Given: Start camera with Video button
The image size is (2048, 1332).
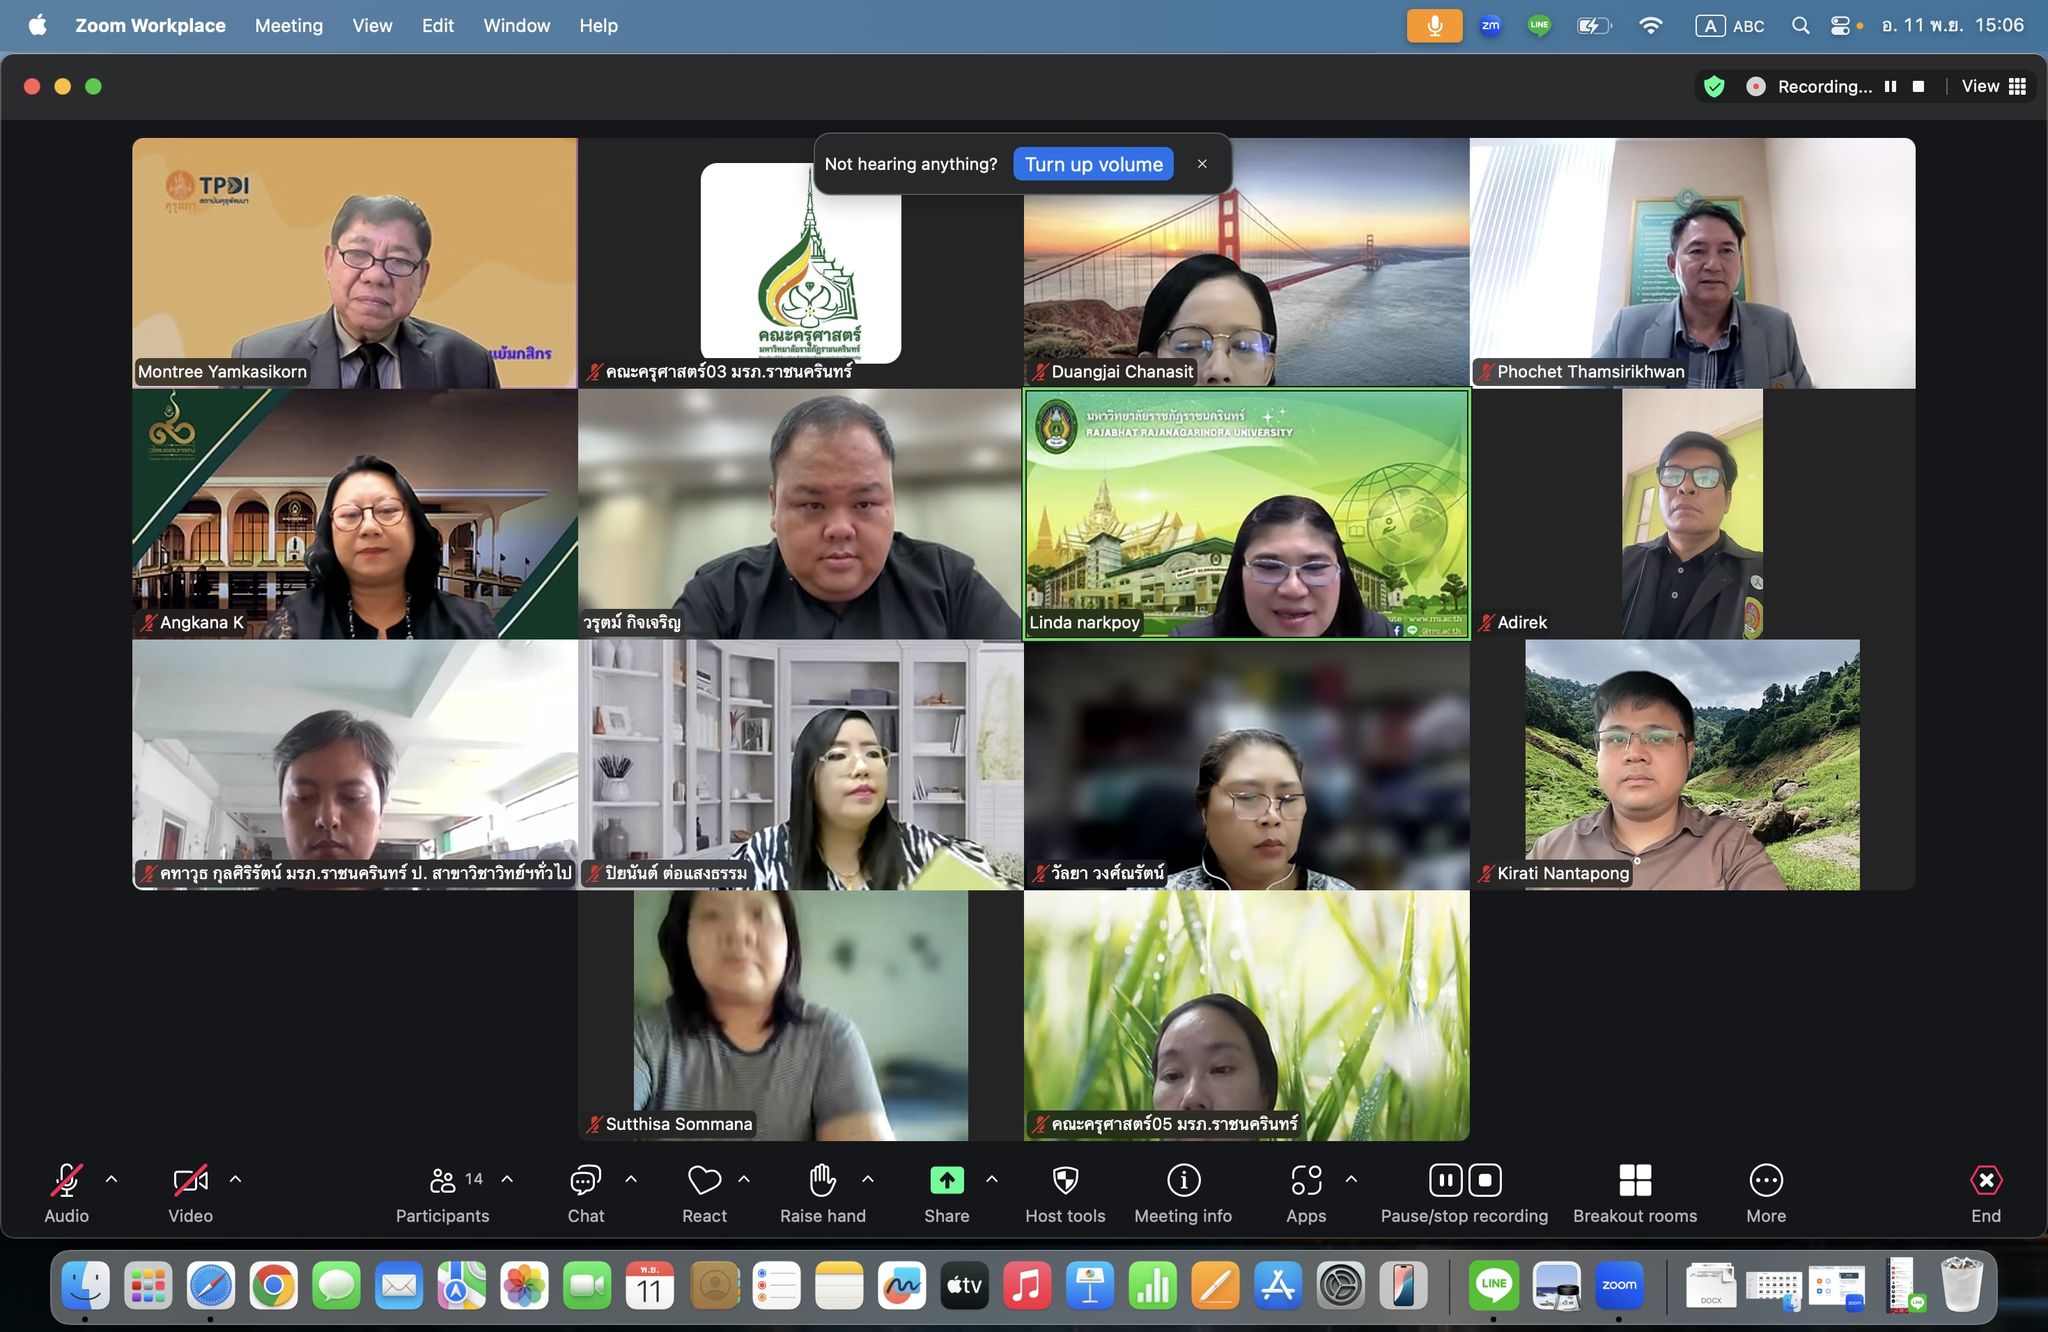Looking at the screenshot, I should pyautogui.click(x=190, y=1182).
